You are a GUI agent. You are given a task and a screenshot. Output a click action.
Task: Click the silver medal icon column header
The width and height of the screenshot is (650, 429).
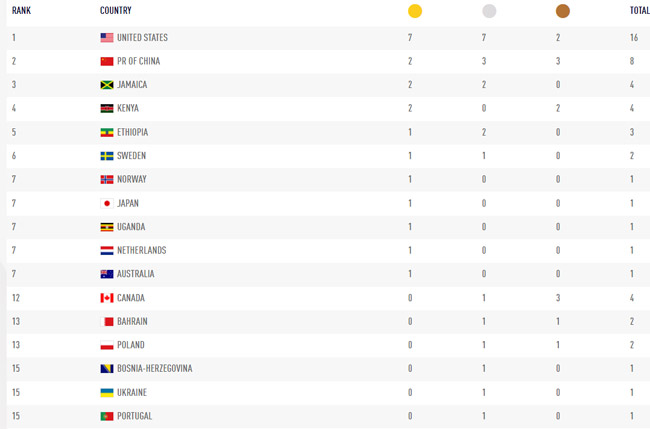[489, 11]
